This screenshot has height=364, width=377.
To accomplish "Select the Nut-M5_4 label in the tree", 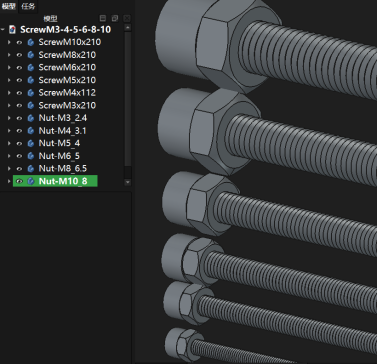I will pos(59,143).
